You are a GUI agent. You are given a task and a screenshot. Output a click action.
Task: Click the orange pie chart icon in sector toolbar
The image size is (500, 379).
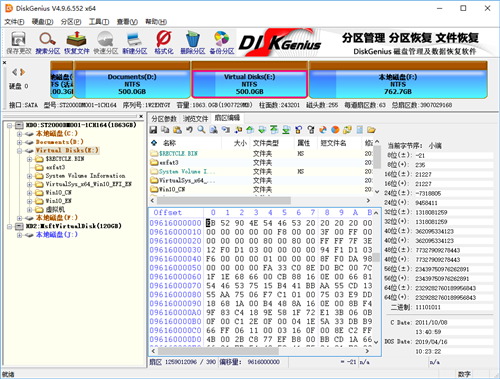335,130
